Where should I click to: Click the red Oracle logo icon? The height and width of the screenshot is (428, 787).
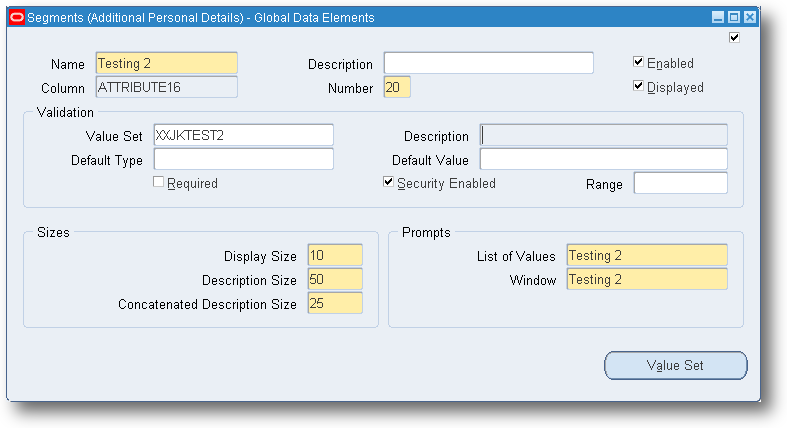point(17,18)
